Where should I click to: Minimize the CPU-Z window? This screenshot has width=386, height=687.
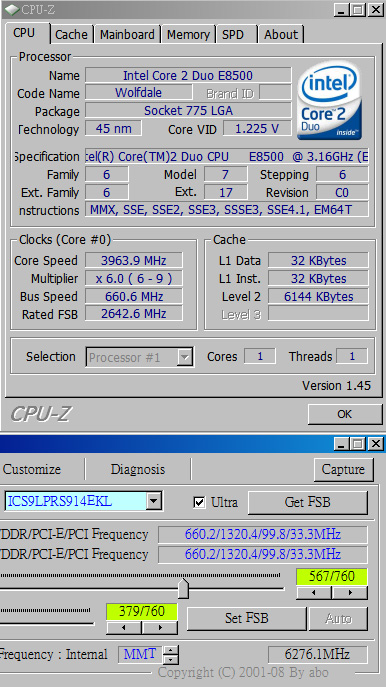click(342, 10)
